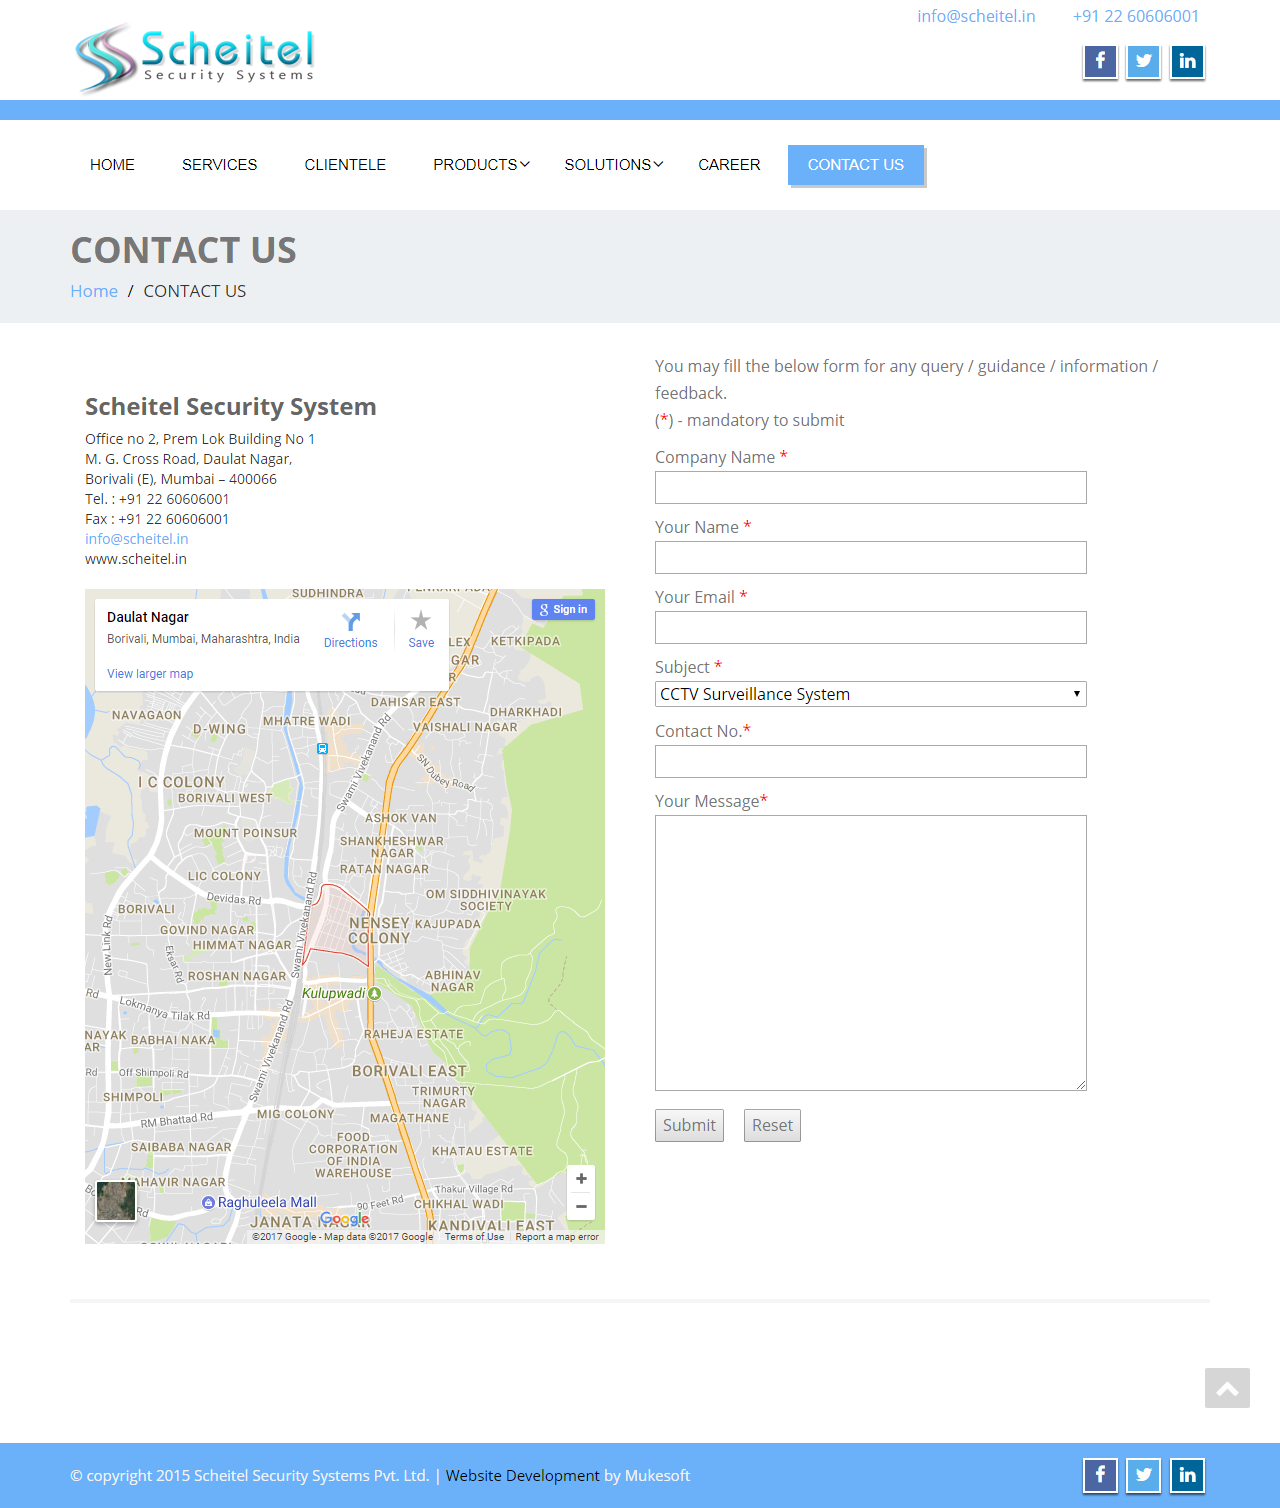Open the Subject dropdown
Screen dimensions: 1280x1508
pos(871,694)
